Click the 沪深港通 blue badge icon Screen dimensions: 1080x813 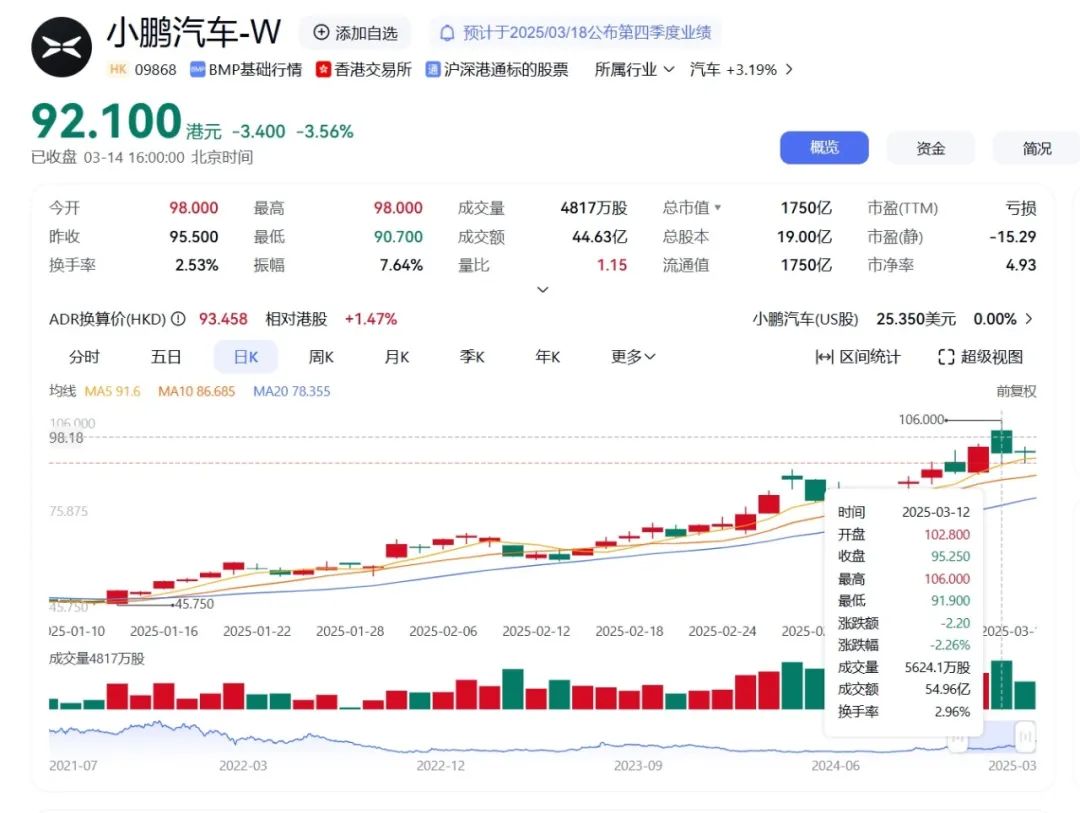pyautogui.click(x=433, y=70)
